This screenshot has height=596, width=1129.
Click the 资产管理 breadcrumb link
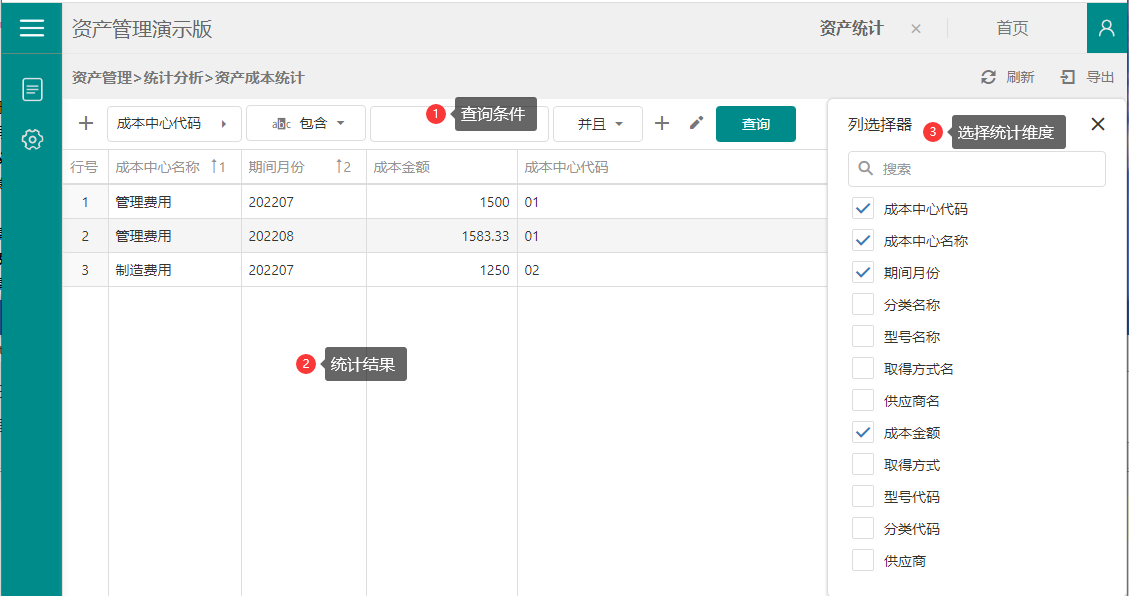coord(102,78)
